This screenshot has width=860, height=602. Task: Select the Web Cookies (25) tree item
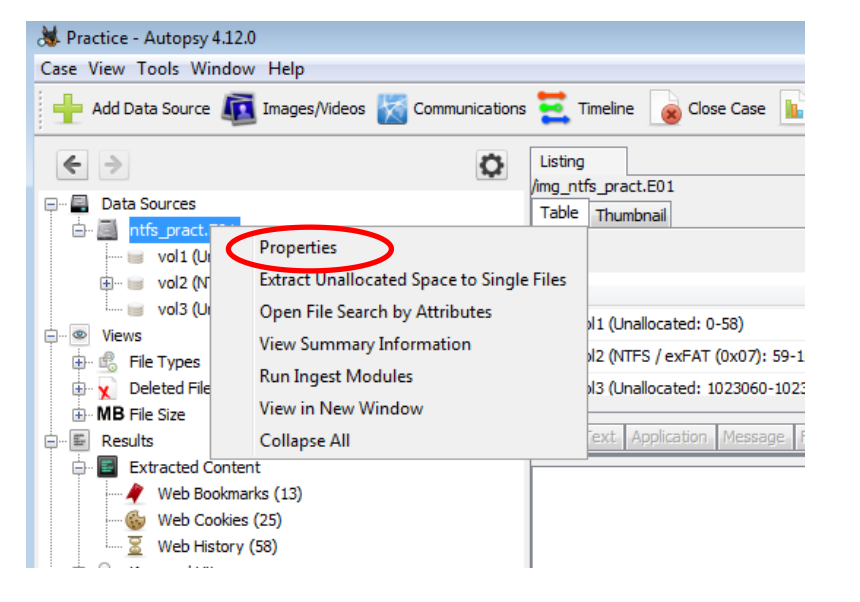(x=219, y=520)
